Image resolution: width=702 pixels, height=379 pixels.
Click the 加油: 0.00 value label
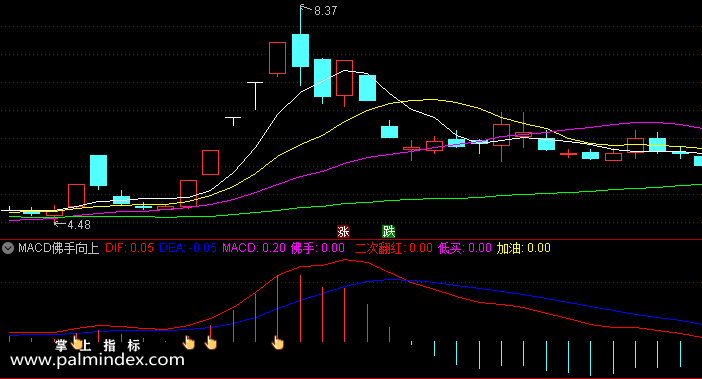523,248
